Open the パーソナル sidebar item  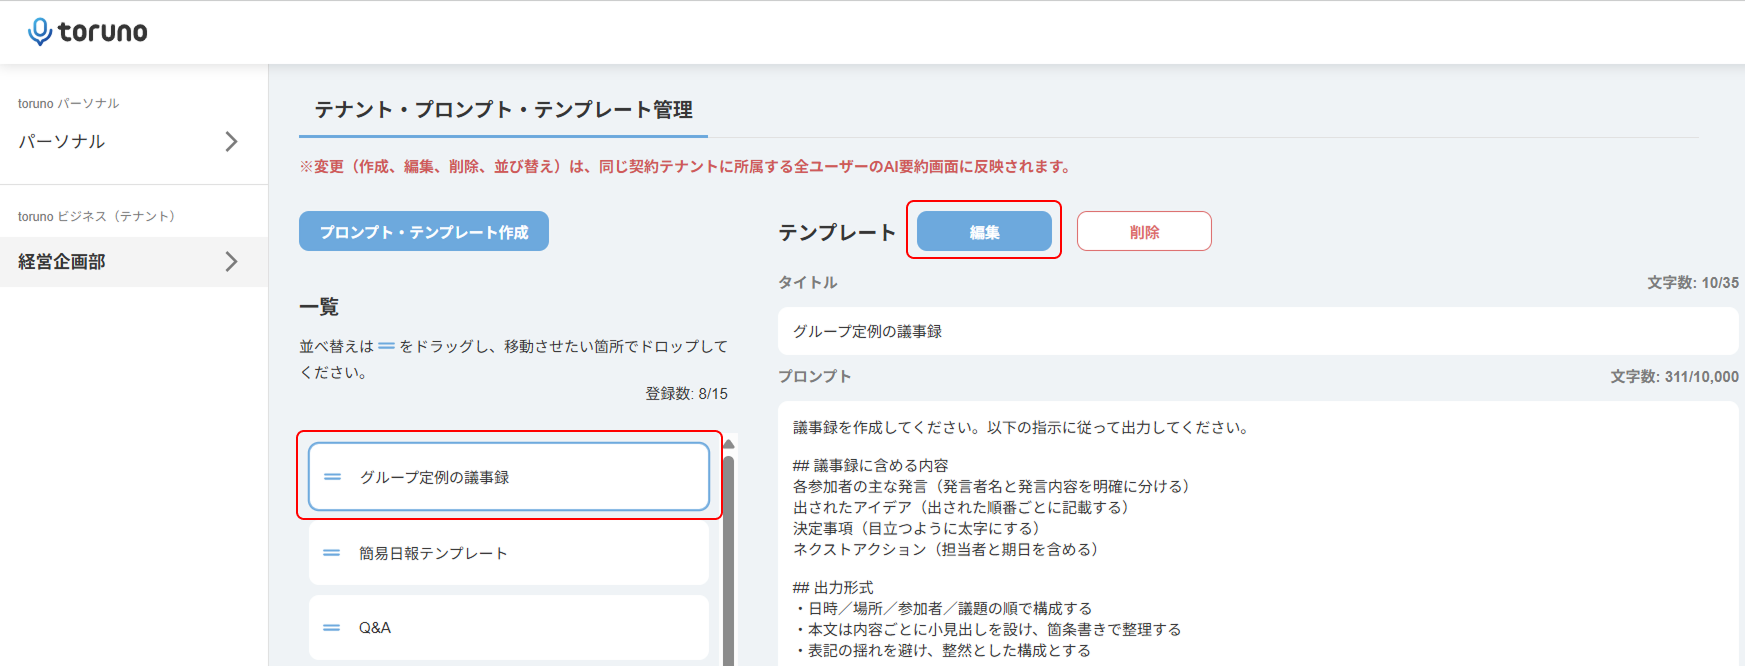tap(134, 141)
